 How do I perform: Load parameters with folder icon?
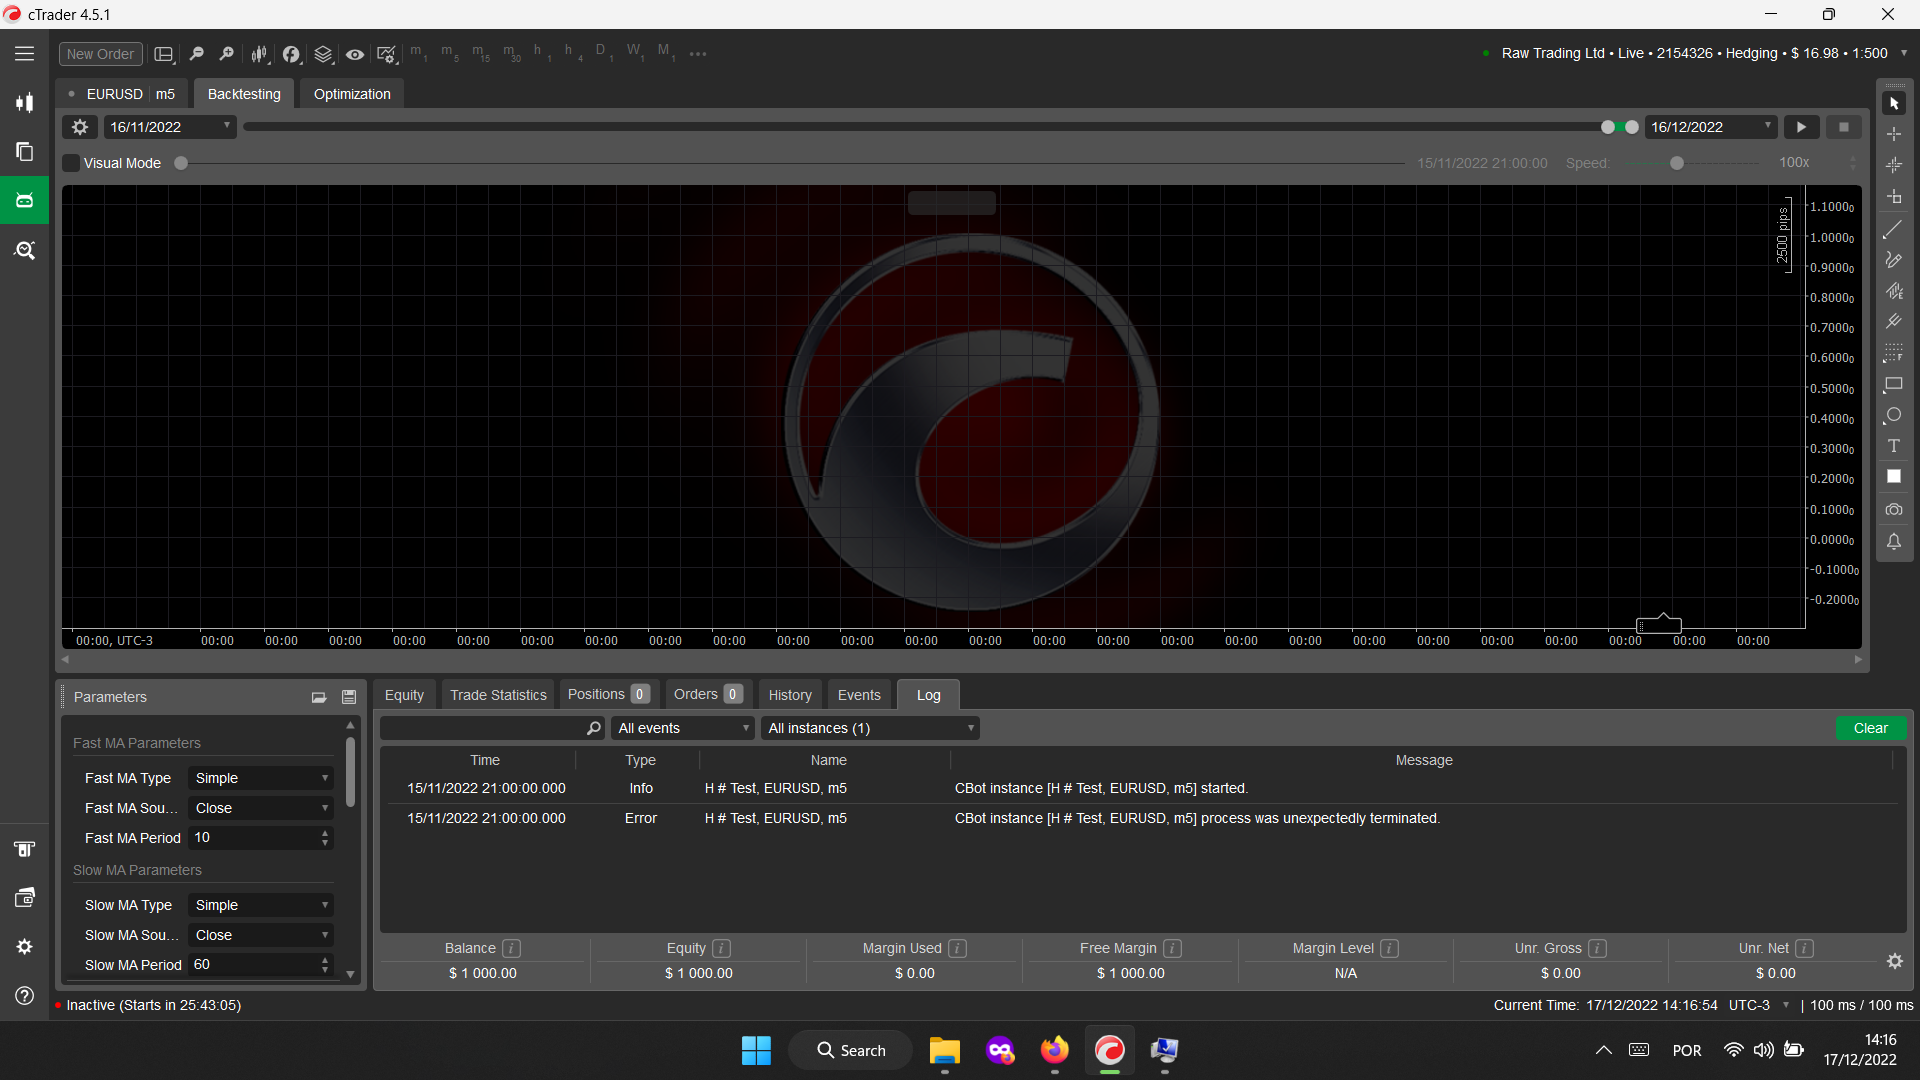319,697
